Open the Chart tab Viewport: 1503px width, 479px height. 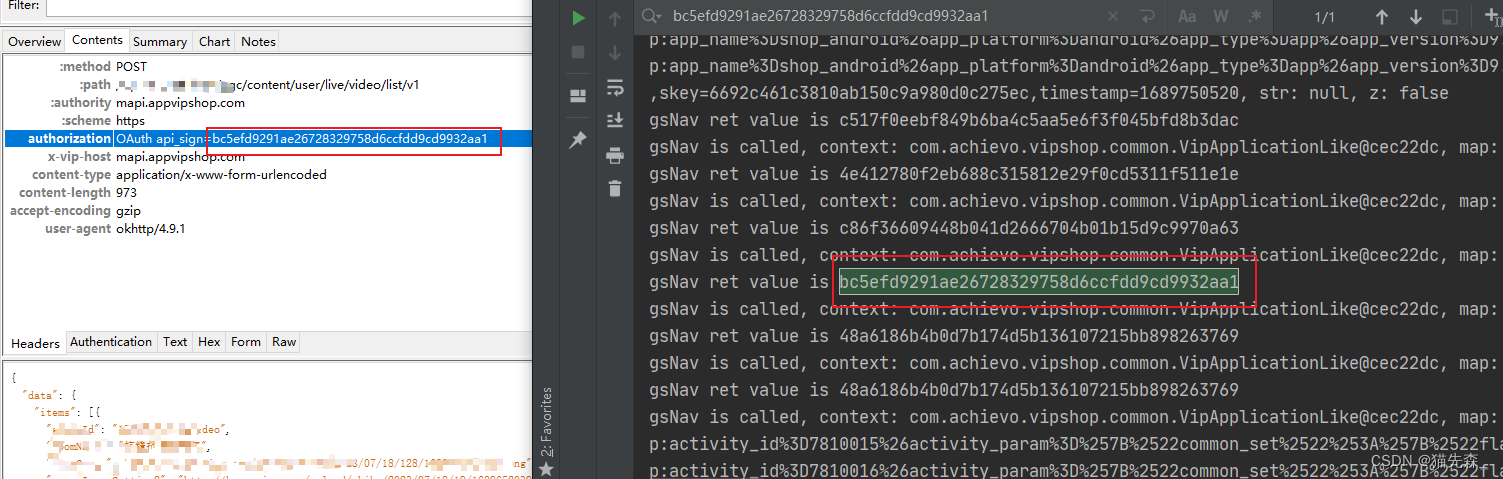pyautogui.click(x=214, y=41)
